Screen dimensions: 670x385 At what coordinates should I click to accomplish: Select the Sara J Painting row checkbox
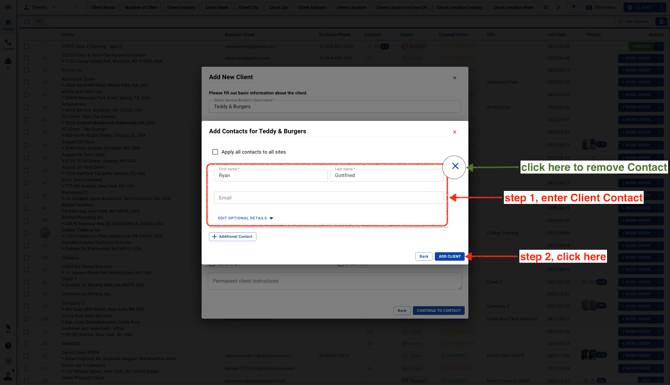click(x=26, y=46)
